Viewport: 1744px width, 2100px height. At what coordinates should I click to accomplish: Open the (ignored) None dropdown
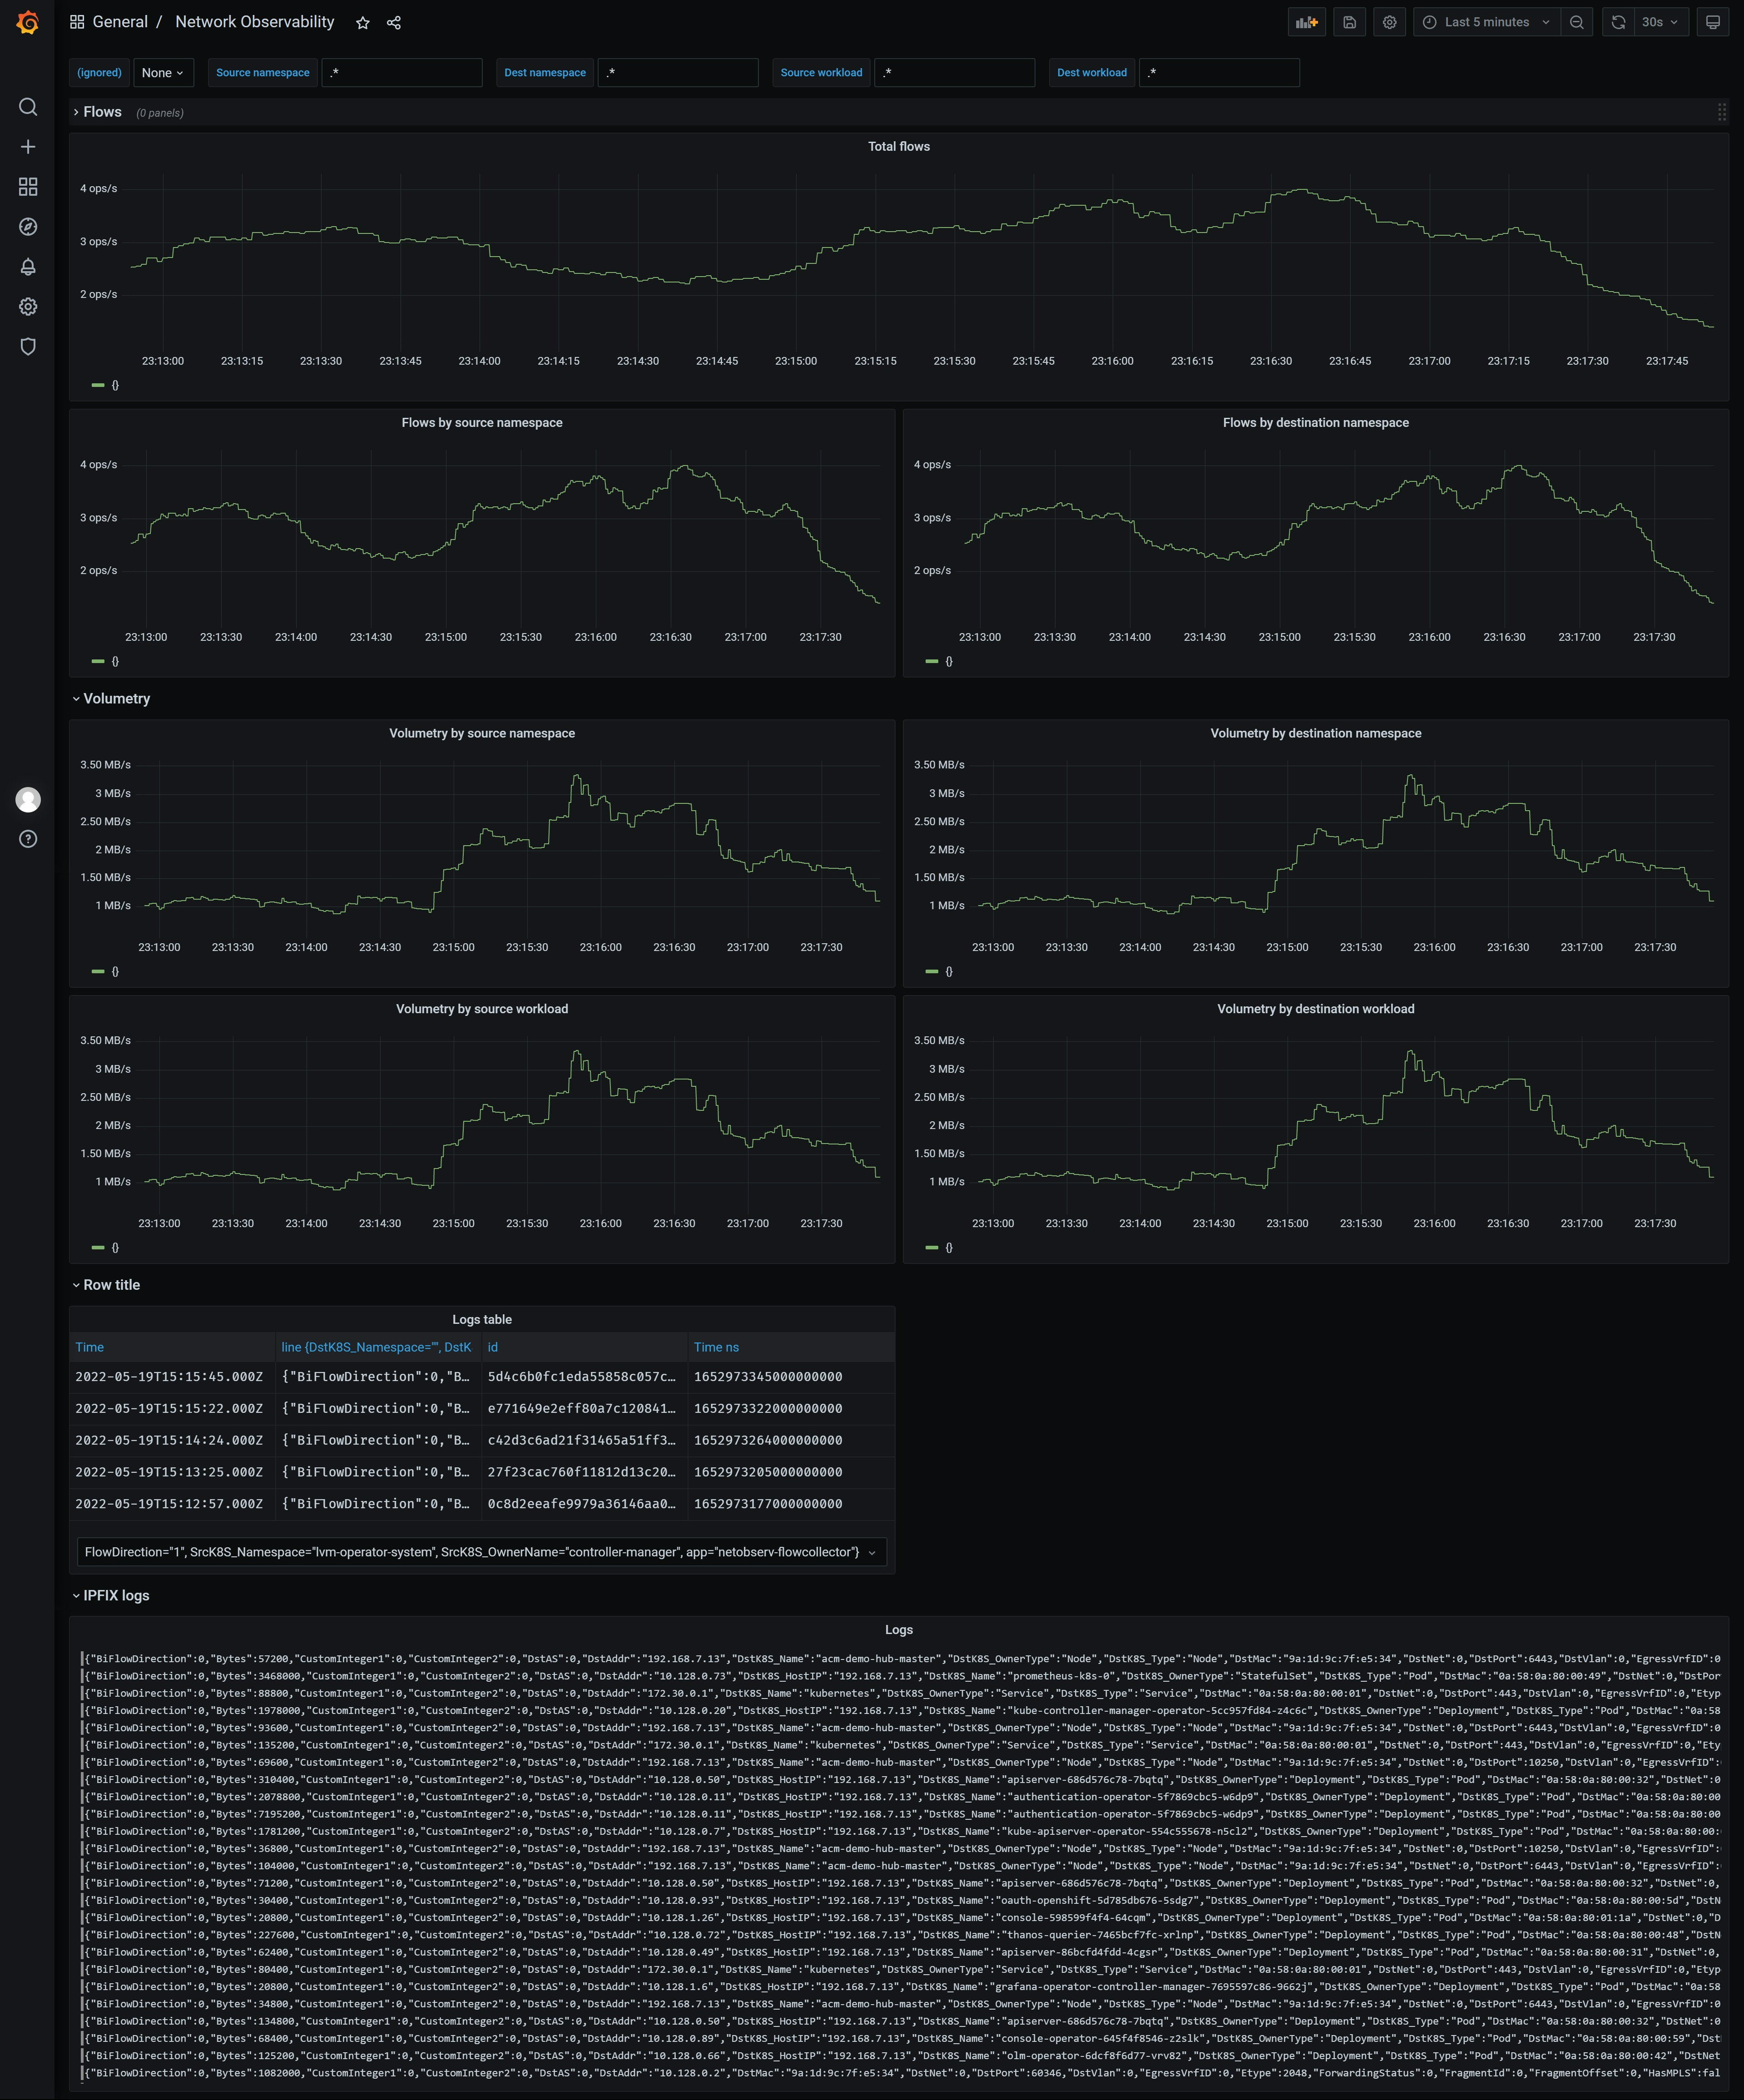click(162, 72)
